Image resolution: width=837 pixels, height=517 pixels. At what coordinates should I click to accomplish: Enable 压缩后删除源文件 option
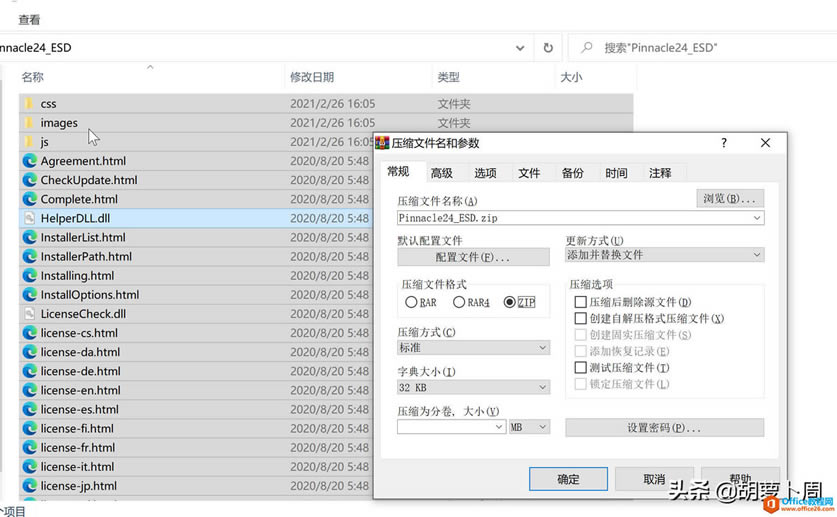(x=580, y=302)
